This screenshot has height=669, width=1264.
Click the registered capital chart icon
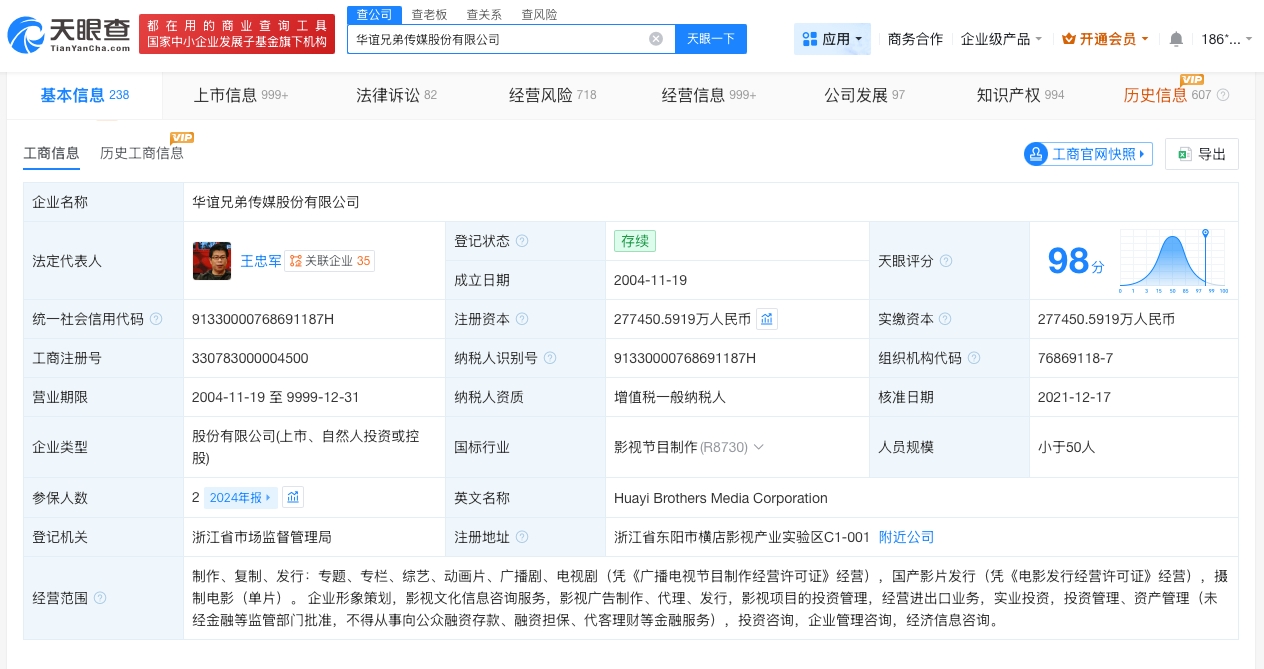point(767,319)
